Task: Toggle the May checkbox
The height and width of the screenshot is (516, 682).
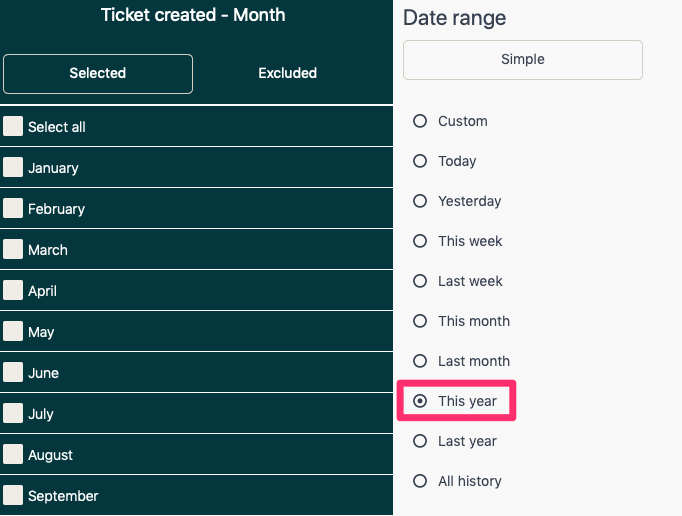Action: coord(13,331)
